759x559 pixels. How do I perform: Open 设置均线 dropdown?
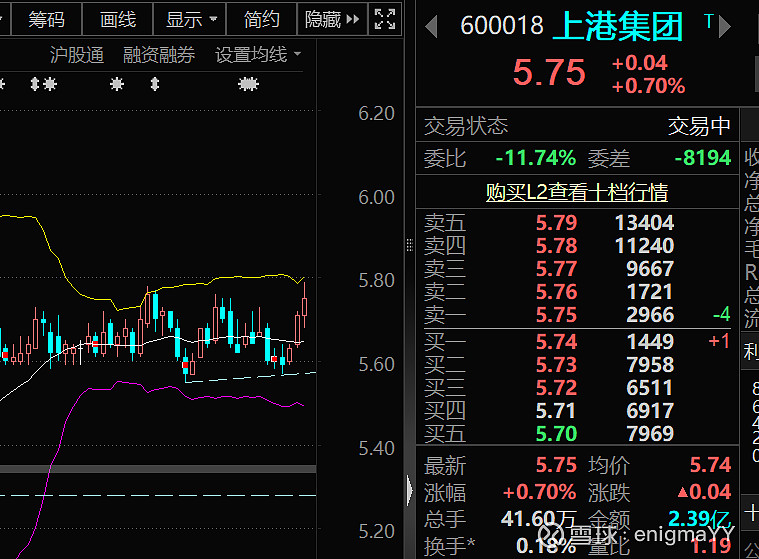(x=258, y=55)
